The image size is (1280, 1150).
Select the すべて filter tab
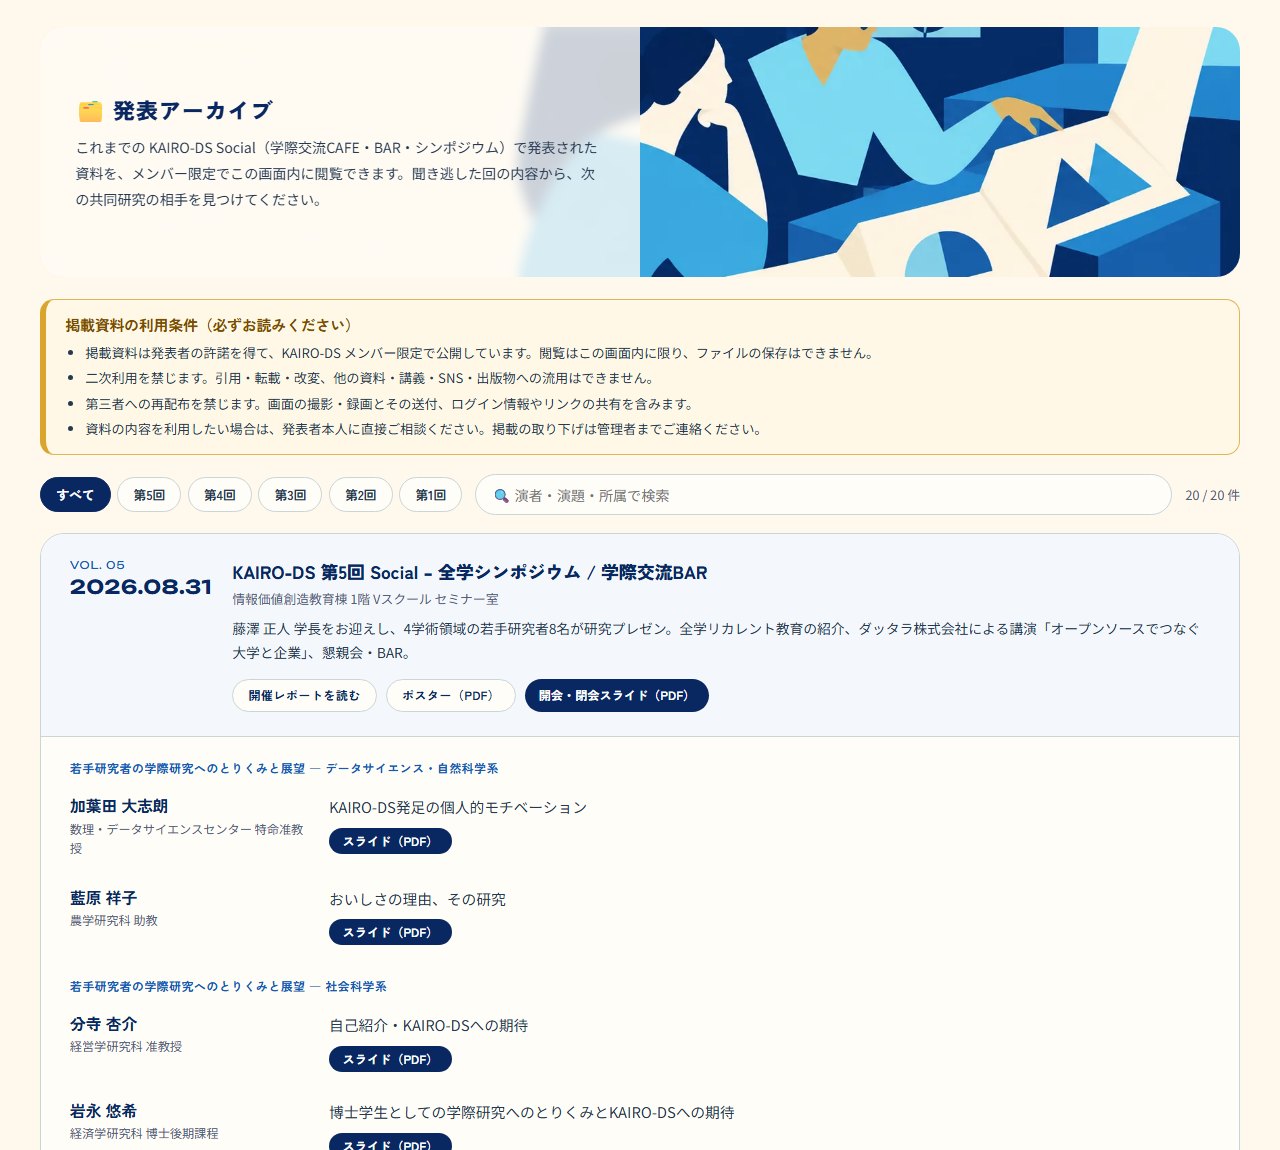75,495
